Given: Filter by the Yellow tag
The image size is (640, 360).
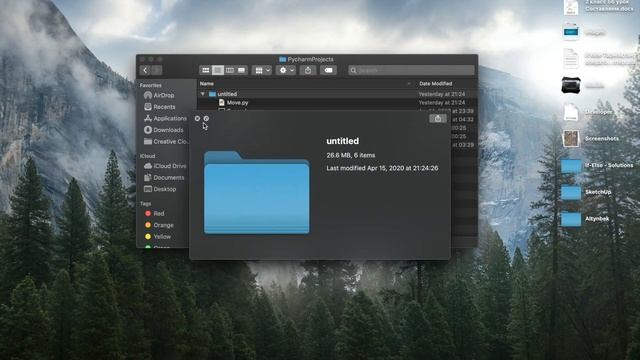Looking at the screenshot, I should tap(158, 237).
